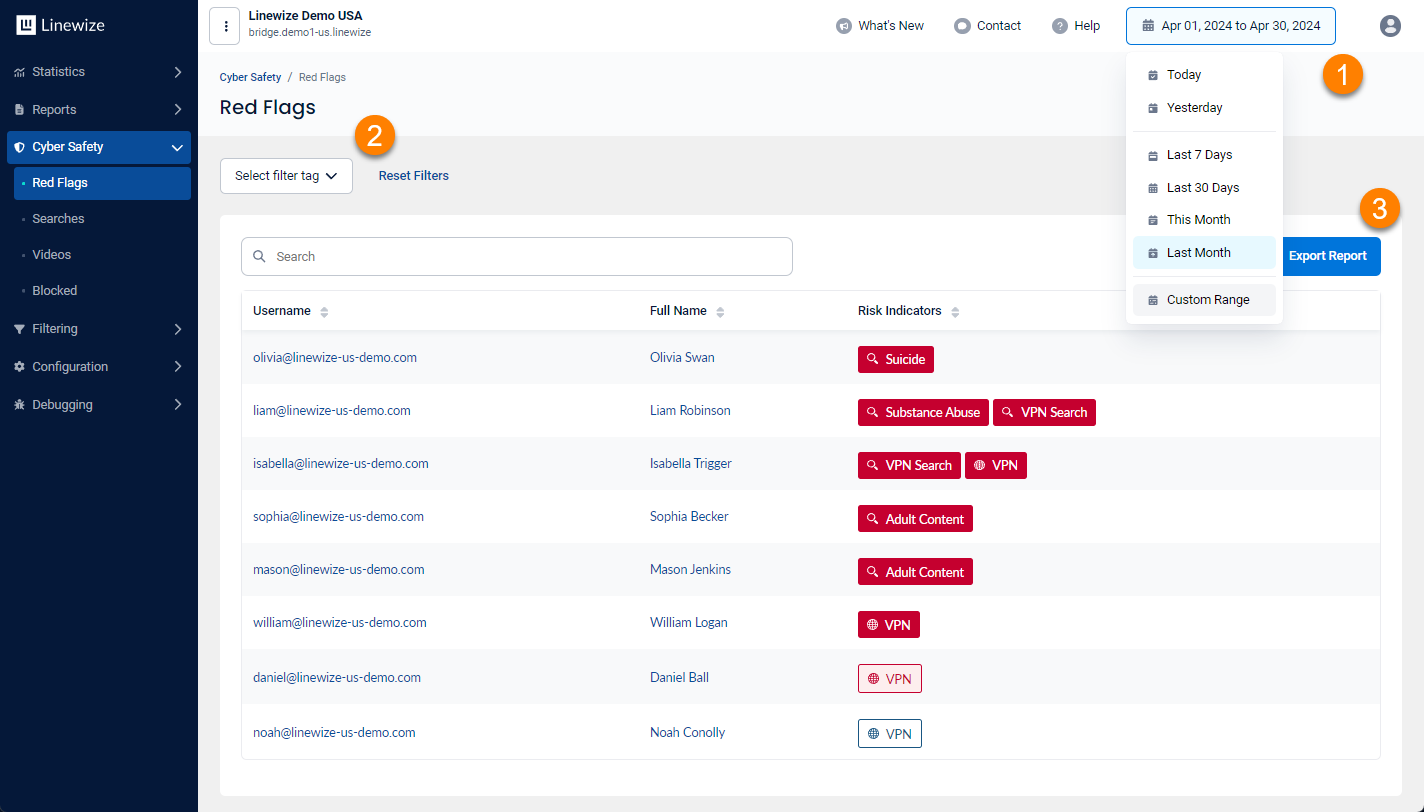The width and height of the screenshot is (1424, 812).
Task: Click the What's New megaphone icon
Action: tap(844, 26)
